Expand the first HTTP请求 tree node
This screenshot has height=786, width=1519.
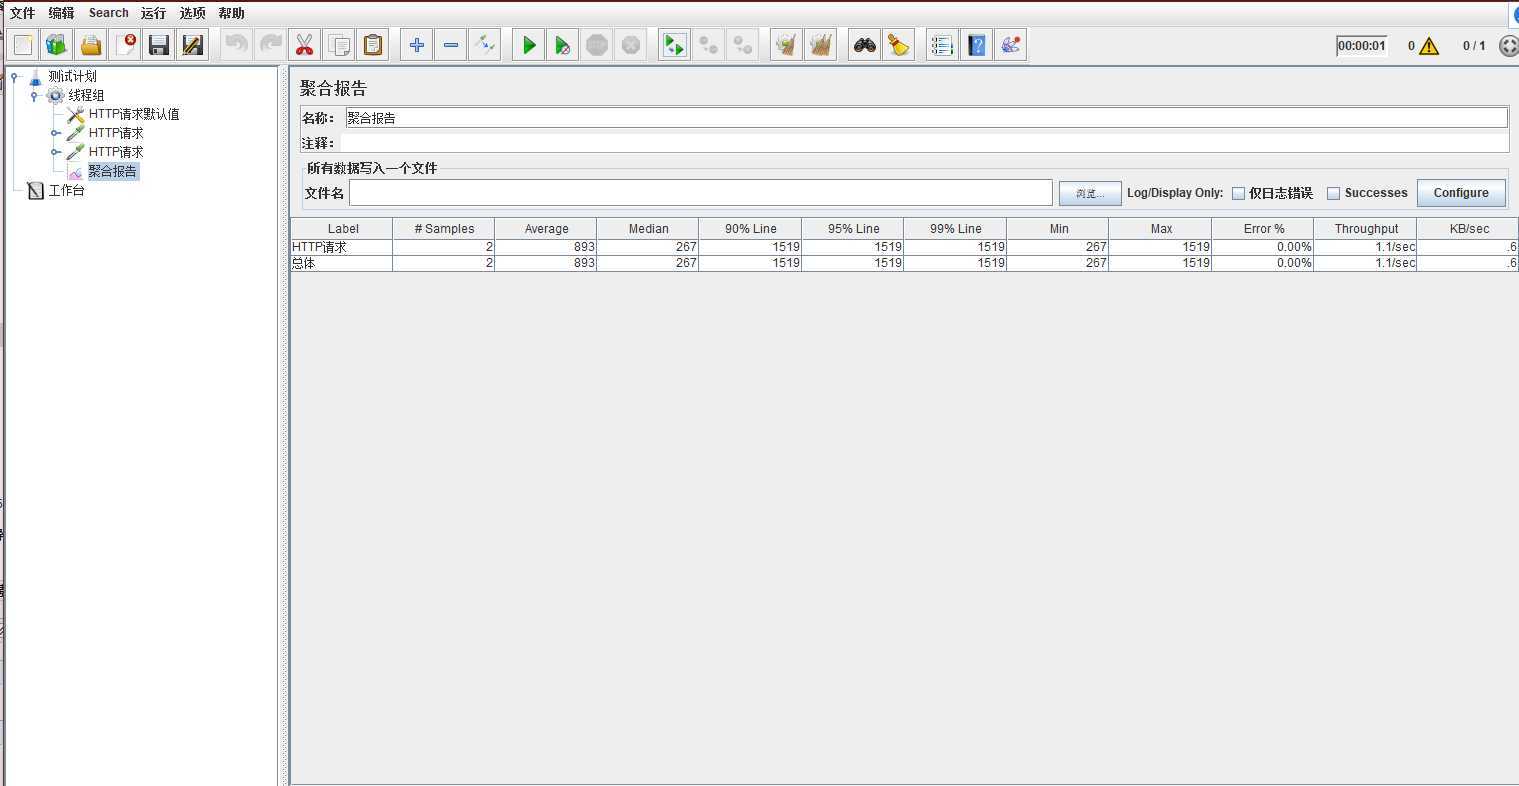pyautogui.click(x=56, y=133)
